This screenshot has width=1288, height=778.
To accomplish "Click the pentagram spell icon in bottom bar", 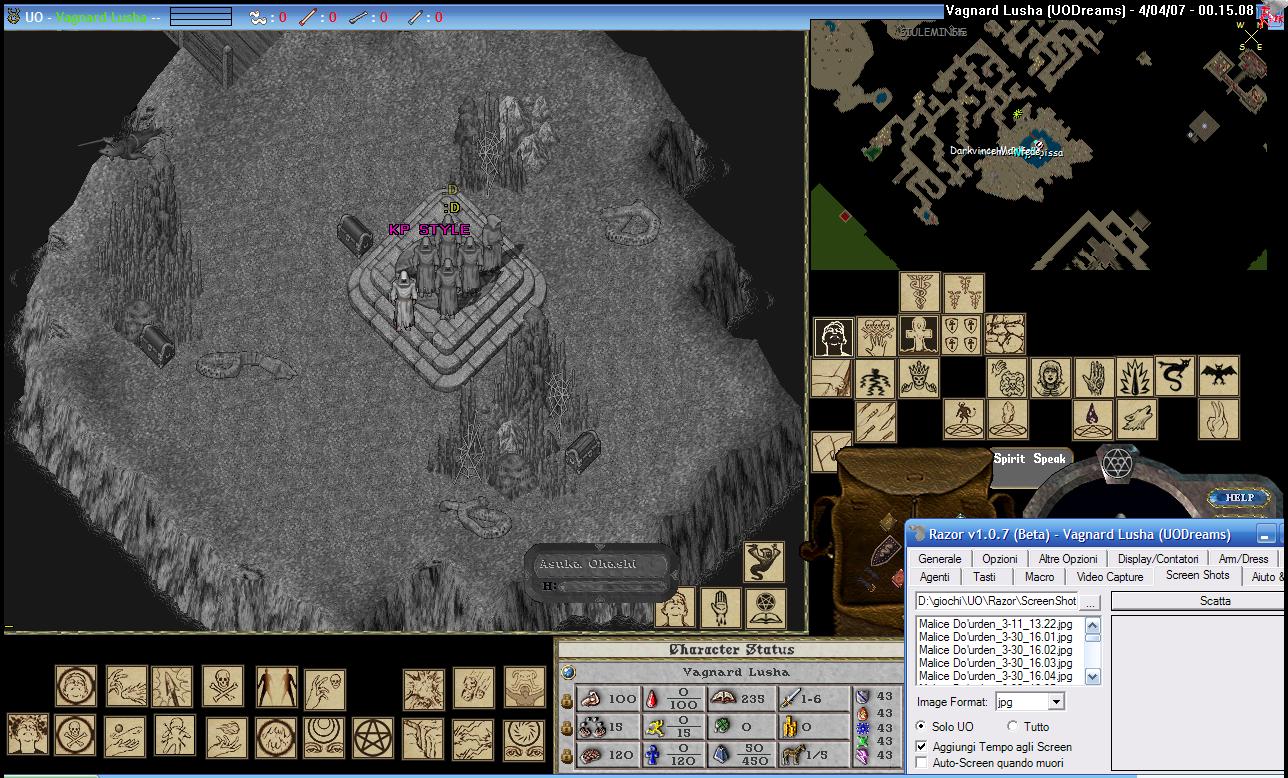I will [374, 737].
